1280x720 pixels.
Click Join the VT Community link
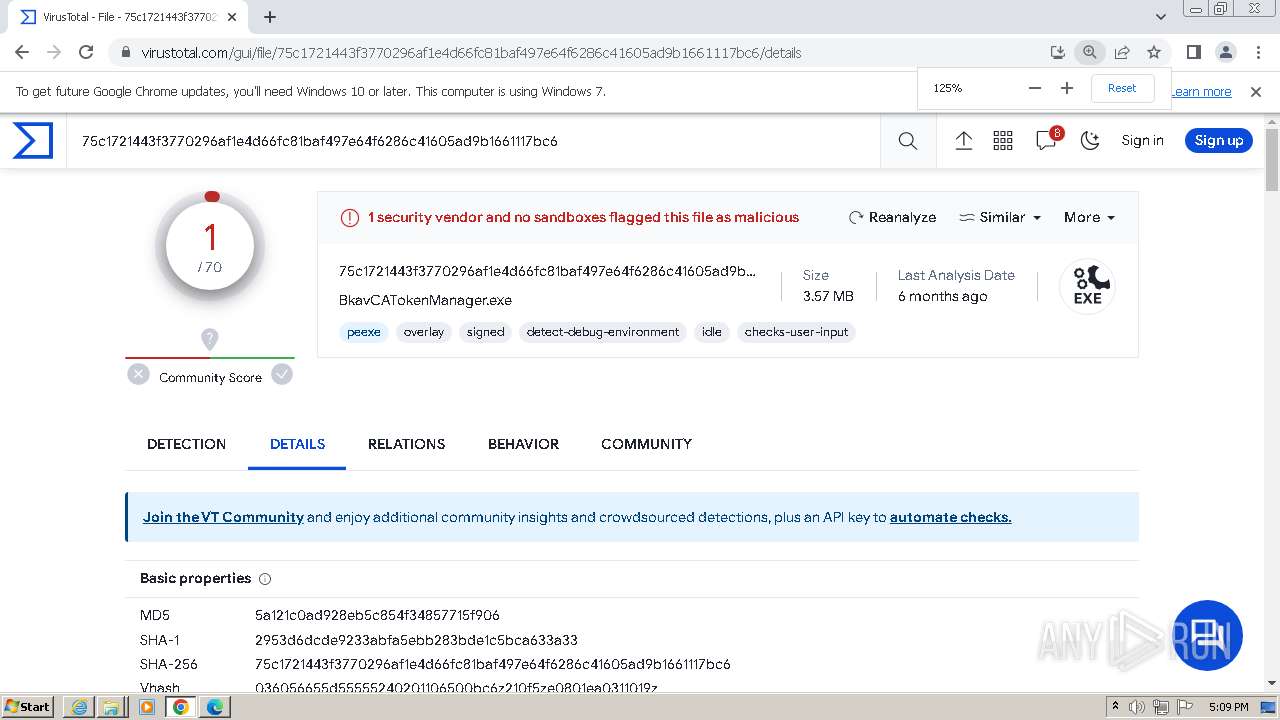coord(223,517)
